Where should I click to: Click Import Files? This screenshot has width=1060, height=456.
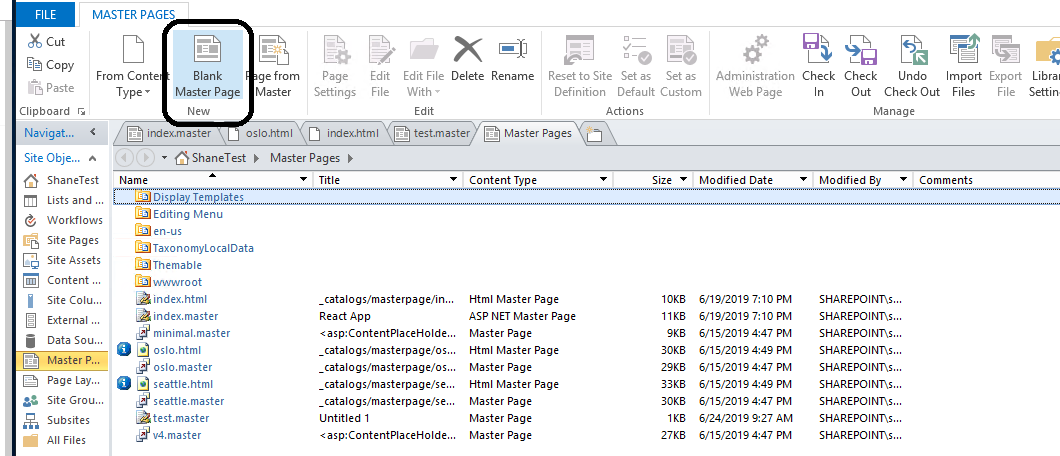[963, 66]
